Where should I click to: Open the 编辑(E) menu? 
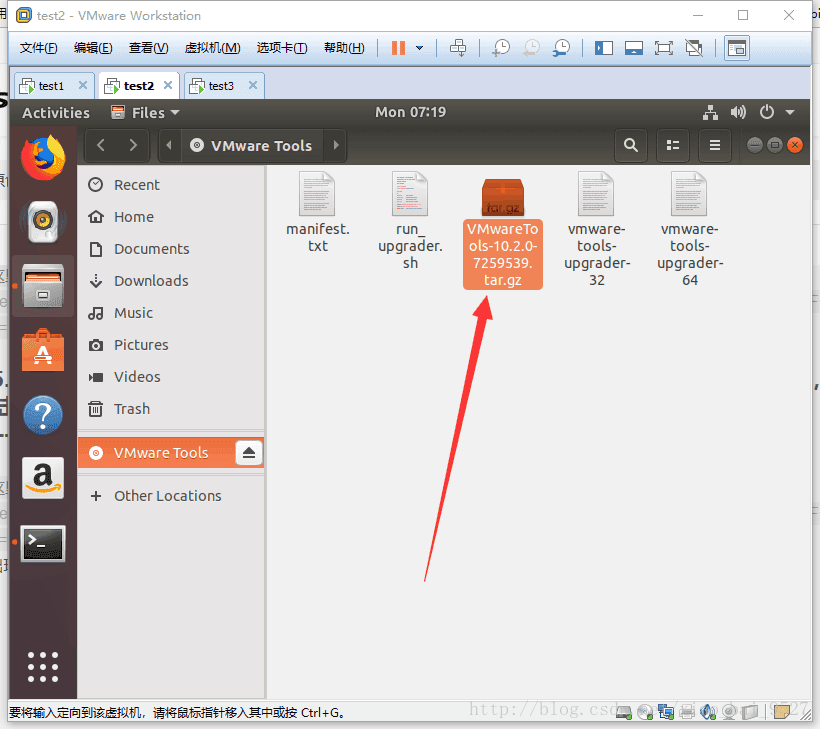[93, 48]
